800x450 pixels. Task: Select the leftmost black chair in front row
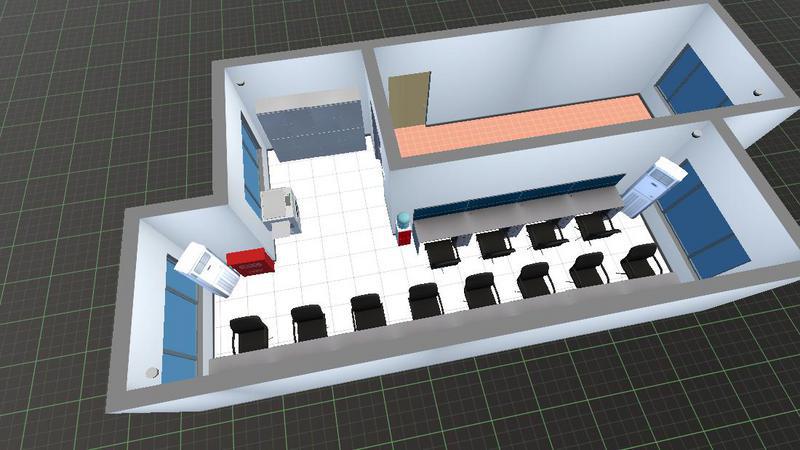click(249, 333)
